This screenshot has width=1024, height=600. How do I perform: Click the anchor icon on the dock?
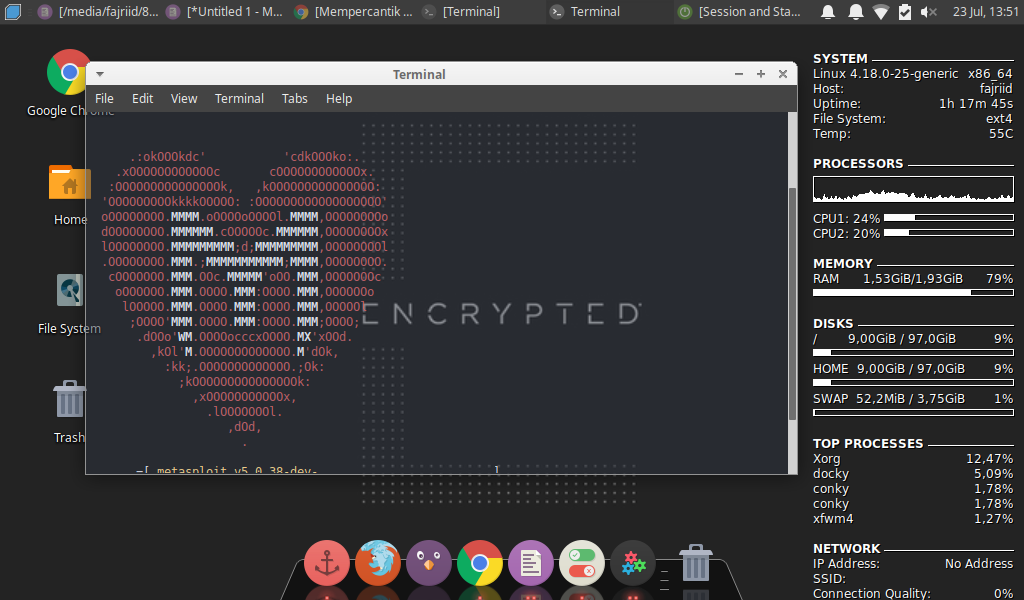click(x=327, y=562)
